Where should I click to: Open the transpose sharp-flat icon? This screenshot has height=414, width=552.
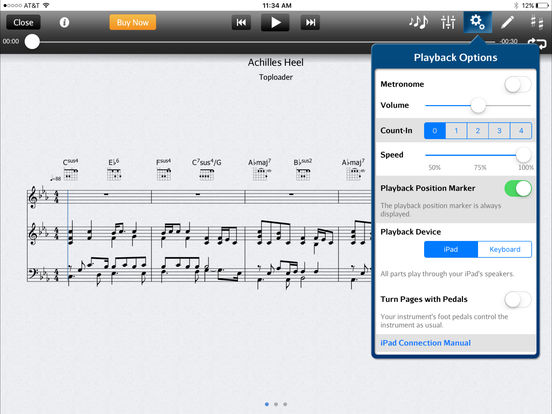click(x=537, y=22)
